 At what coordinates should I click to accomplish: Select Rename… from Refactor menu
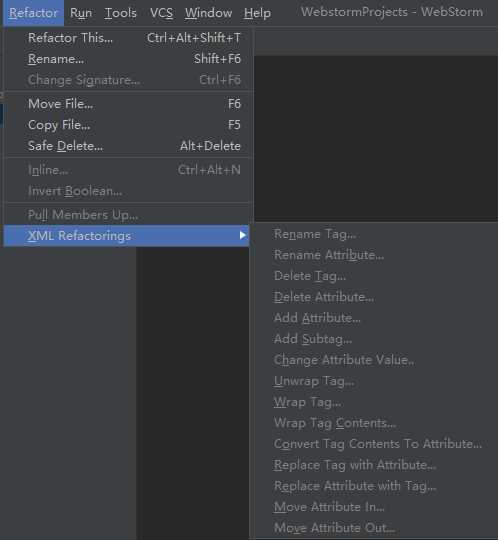pyautogui.click(x=134, y=59)
